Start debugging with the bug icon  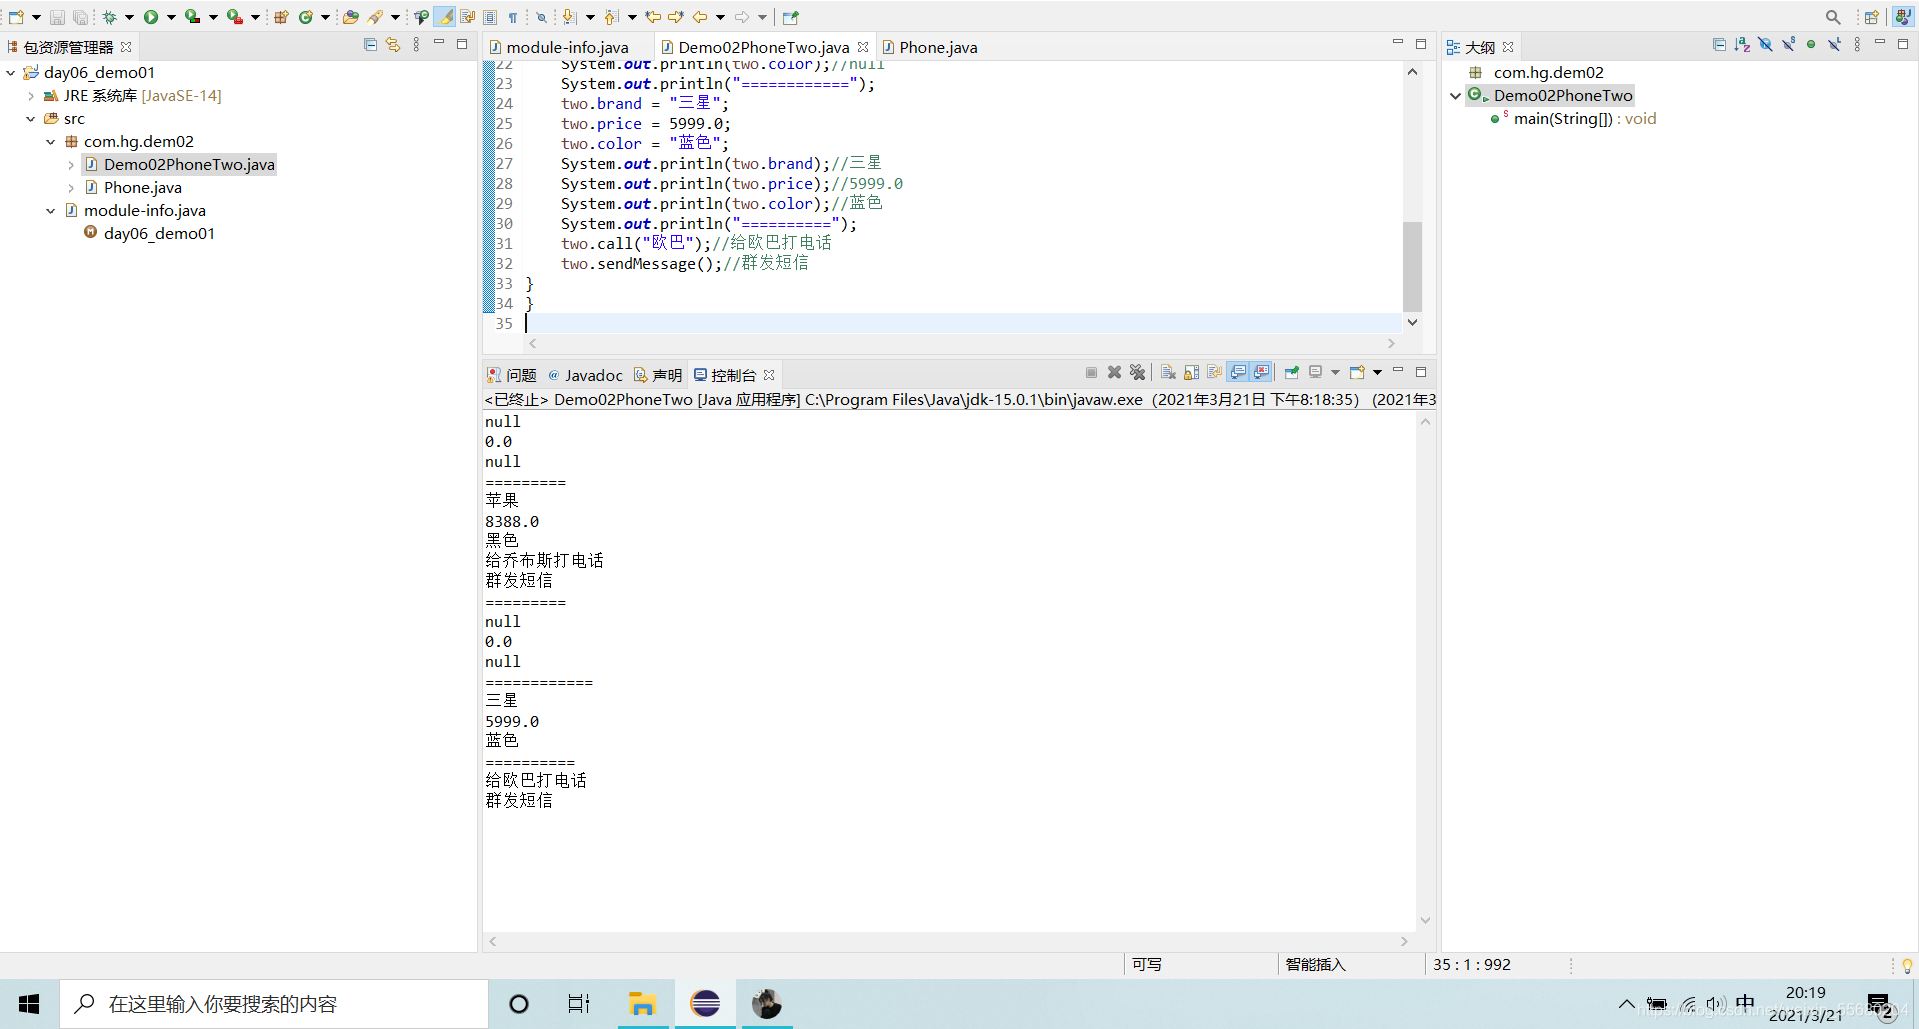coord(110,17)
